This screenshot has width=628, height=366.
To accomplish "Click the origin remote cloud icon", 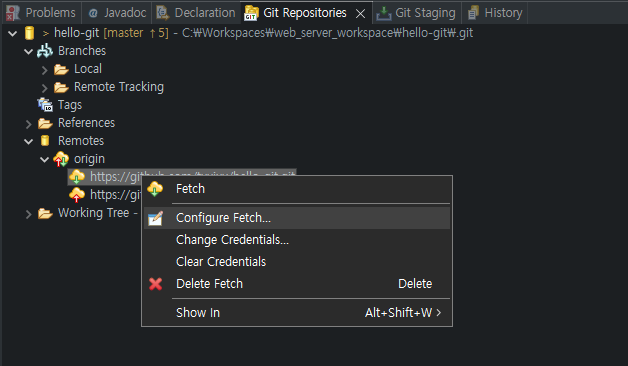I will pyautogui.click(x=61, y=159).
